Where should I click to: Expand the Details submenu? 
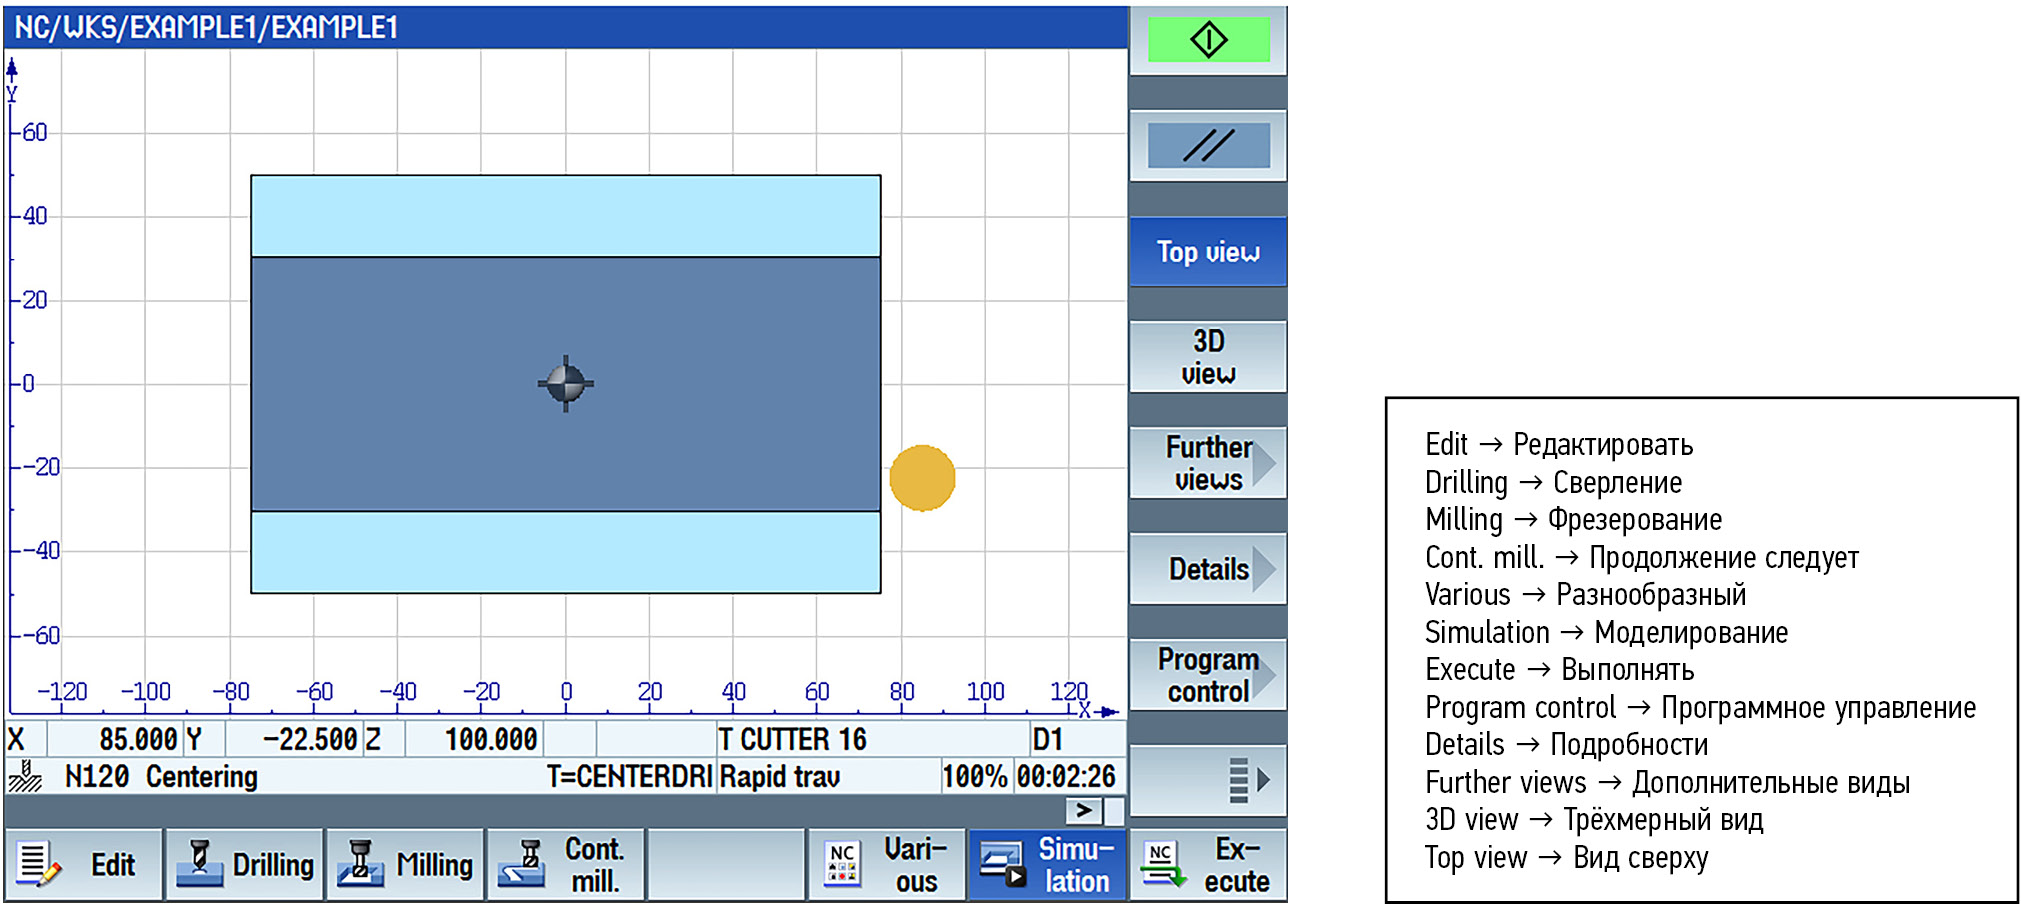(x=1208, y=569)
